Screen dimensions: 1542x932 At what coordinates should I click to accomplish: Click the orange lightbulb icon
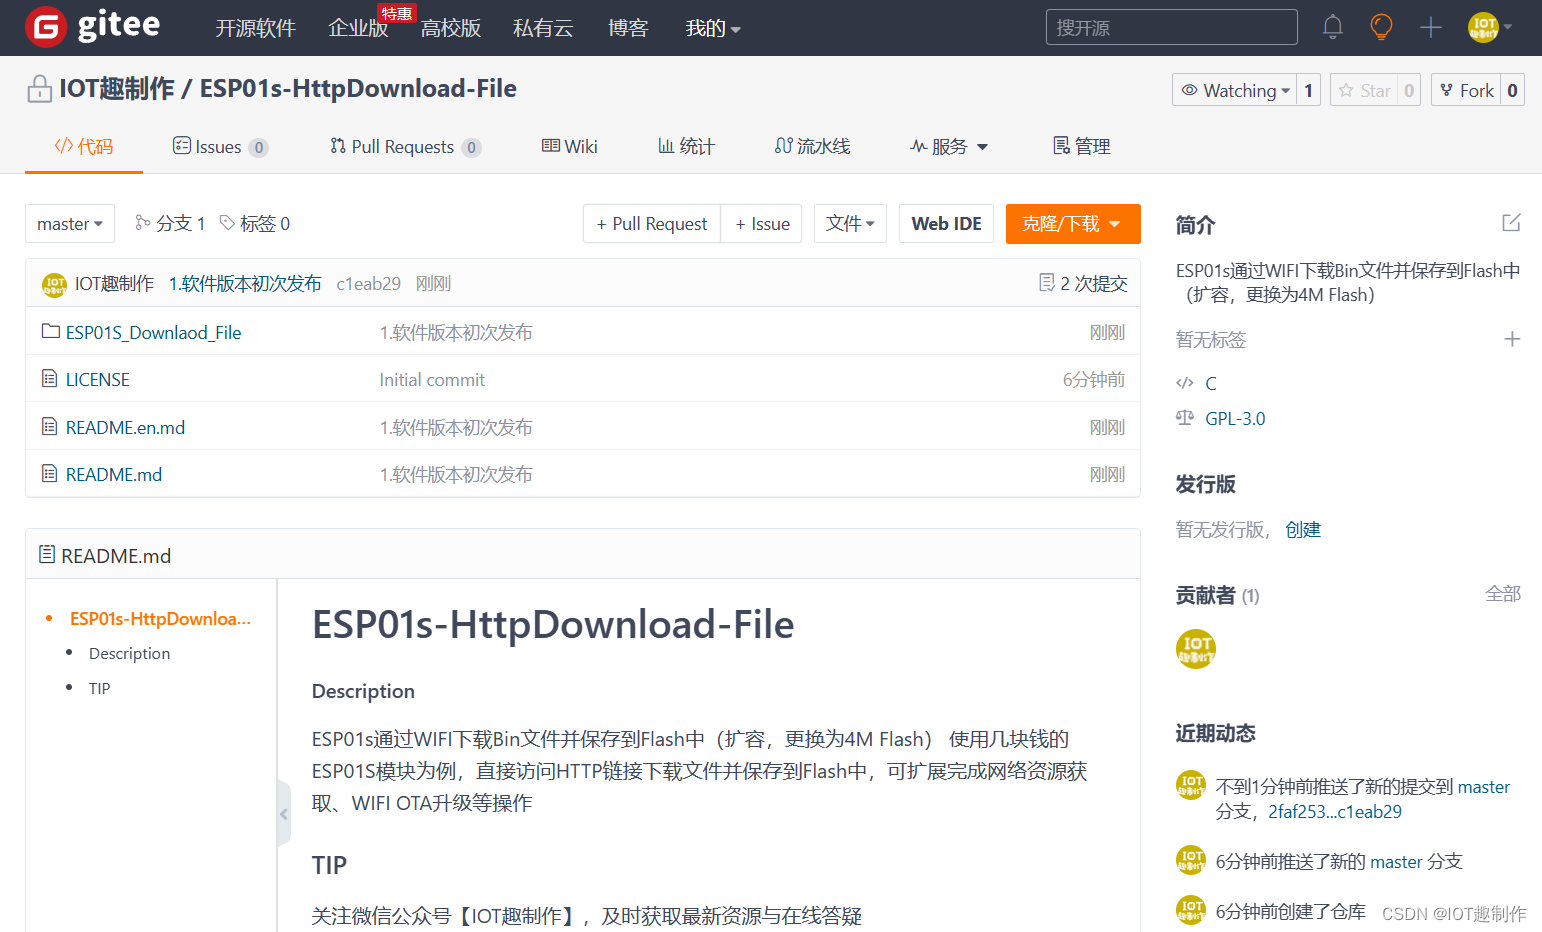(x=1381, y=27)
